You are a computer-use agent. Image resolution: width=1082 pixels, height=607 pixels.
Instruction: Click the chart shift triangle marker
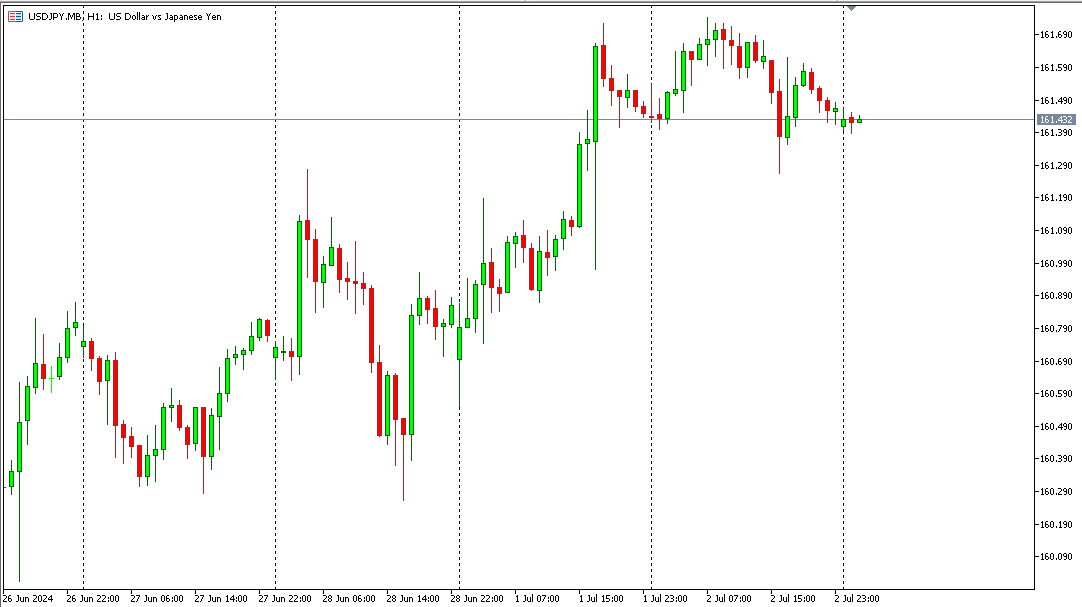(852, 8)
